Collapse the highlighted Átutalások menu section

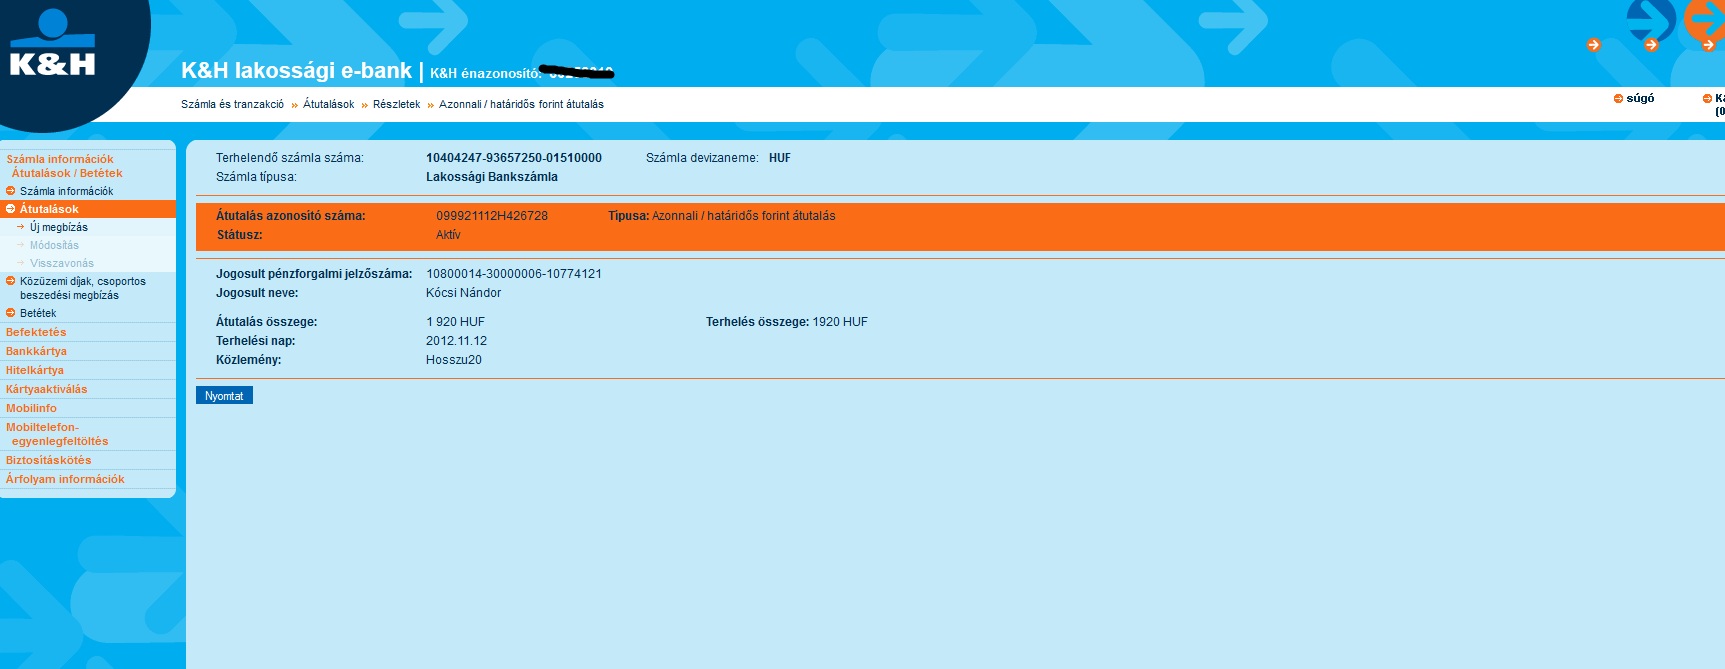11,209
